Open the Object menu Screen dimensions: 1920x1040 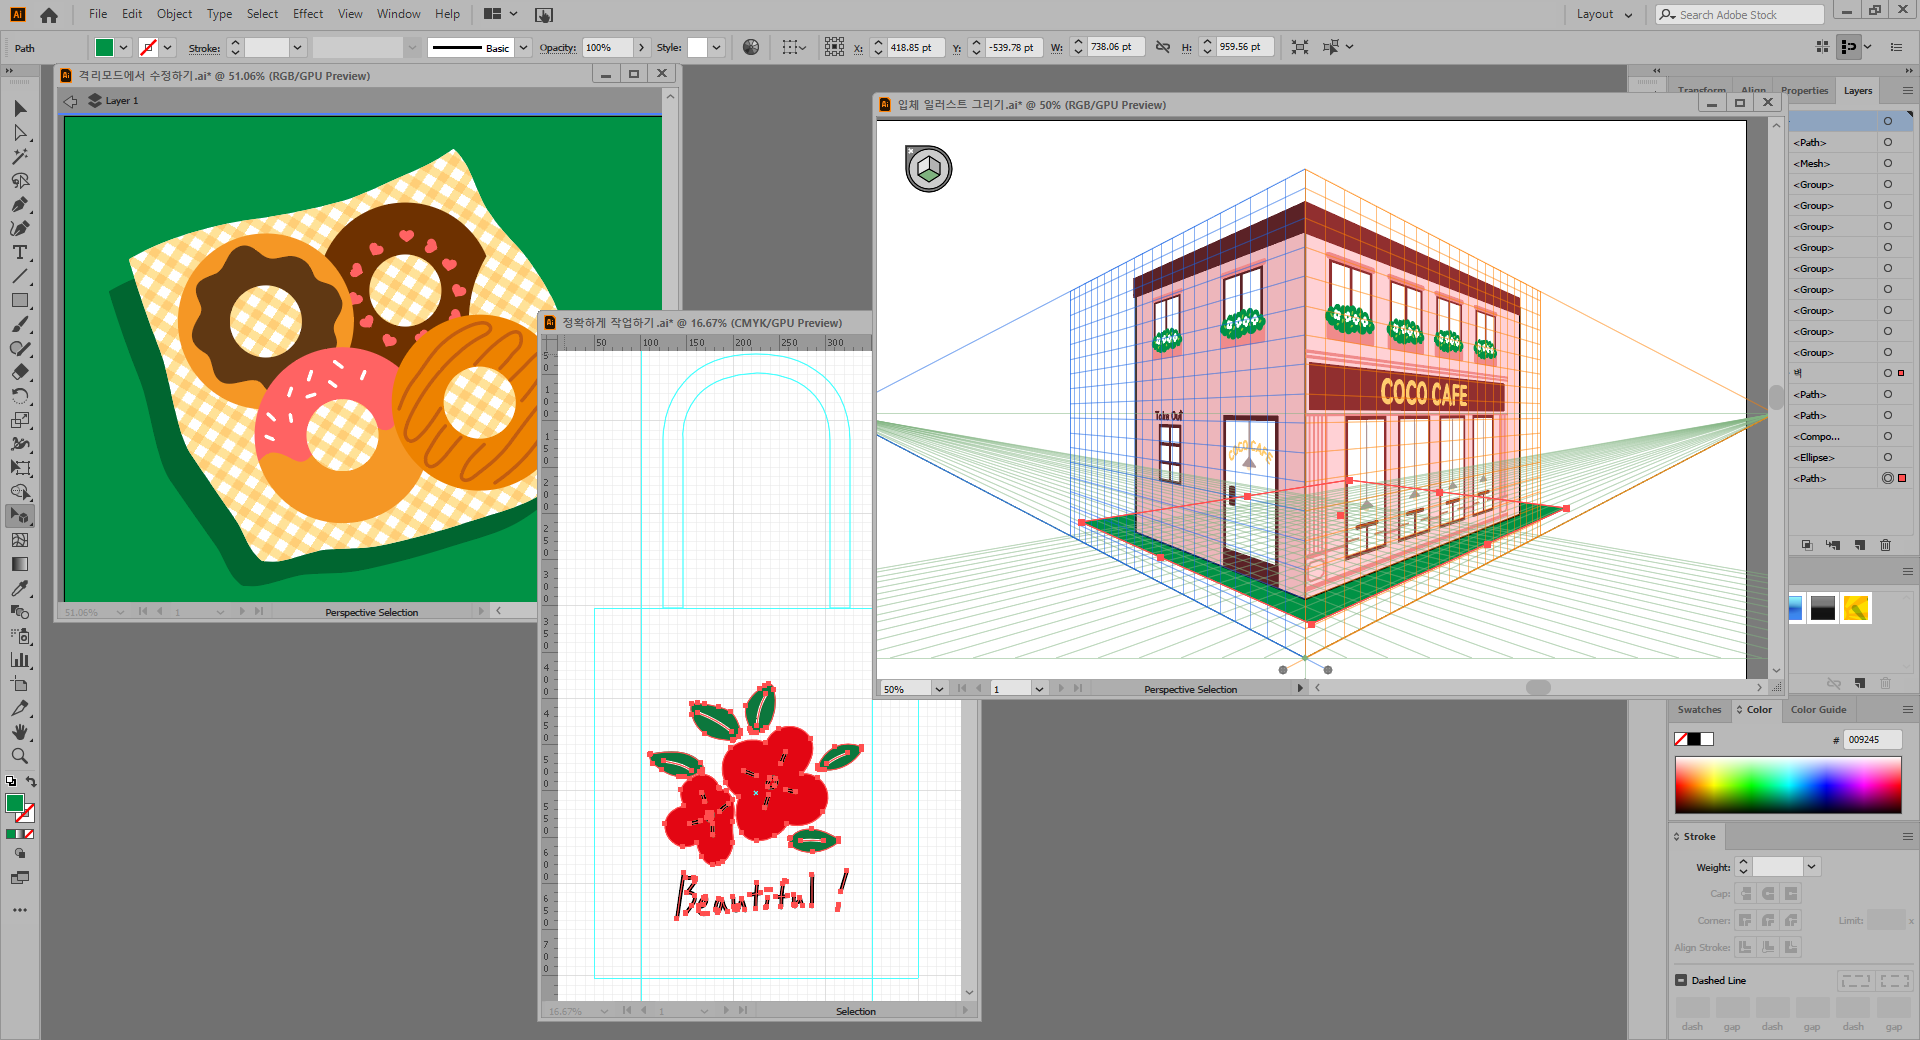[x=174, y=14]
